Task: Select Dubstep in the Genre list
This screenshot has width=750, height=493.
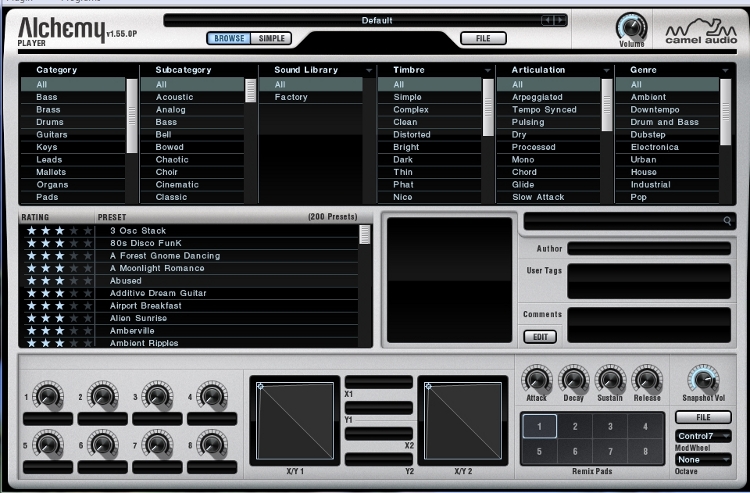Action: click(x=667, y=134)
